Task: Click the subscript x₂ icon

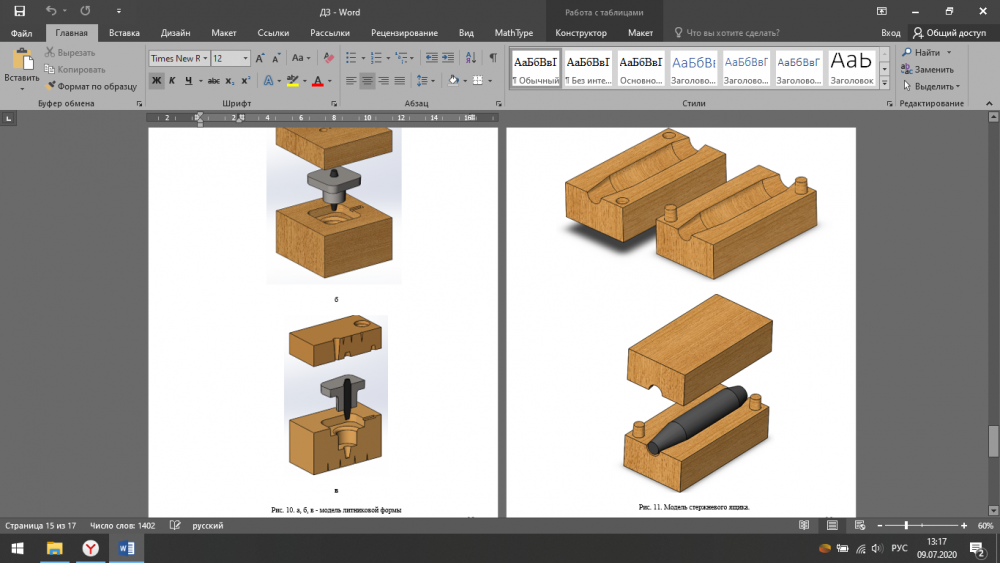Action: pyautogui.click(x=229, y=81)
